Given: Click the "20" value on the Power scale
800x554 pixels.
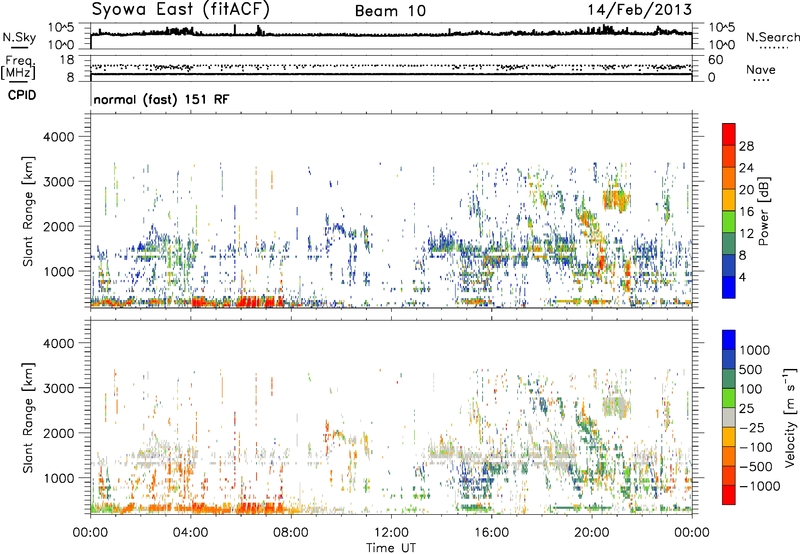Looking at the screenshot, I should [746, 190].
